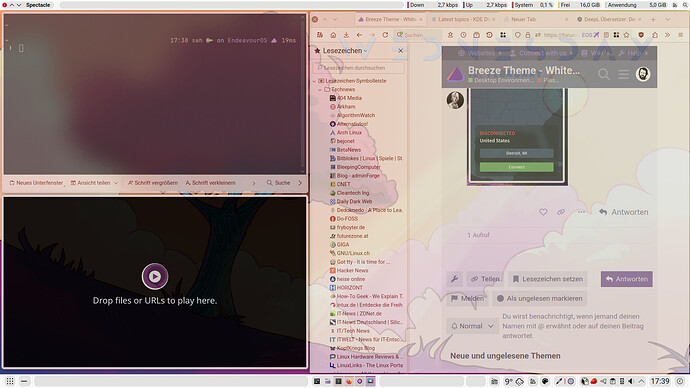This screenshot has width=690, height=388.
Task: Click the Lesezeichen setzen button
Action: [548, 279]
